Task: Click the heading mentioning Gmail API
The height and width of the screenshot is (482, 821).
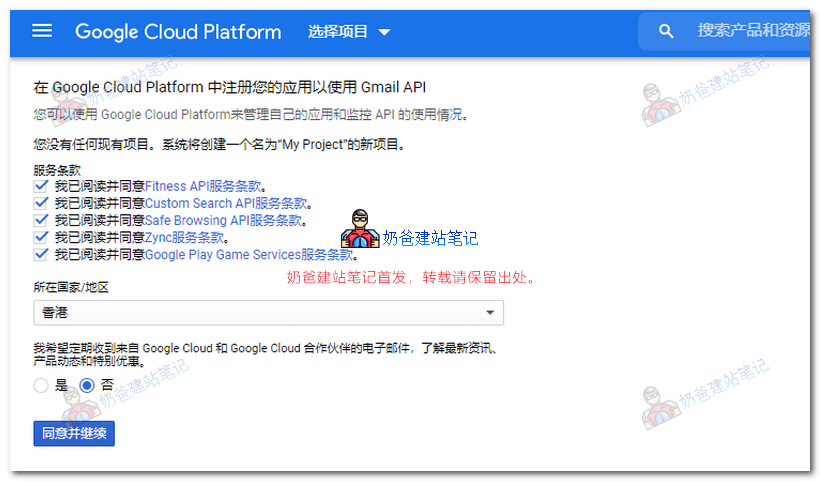Action: pyautogui.click(x=230, y=87)
